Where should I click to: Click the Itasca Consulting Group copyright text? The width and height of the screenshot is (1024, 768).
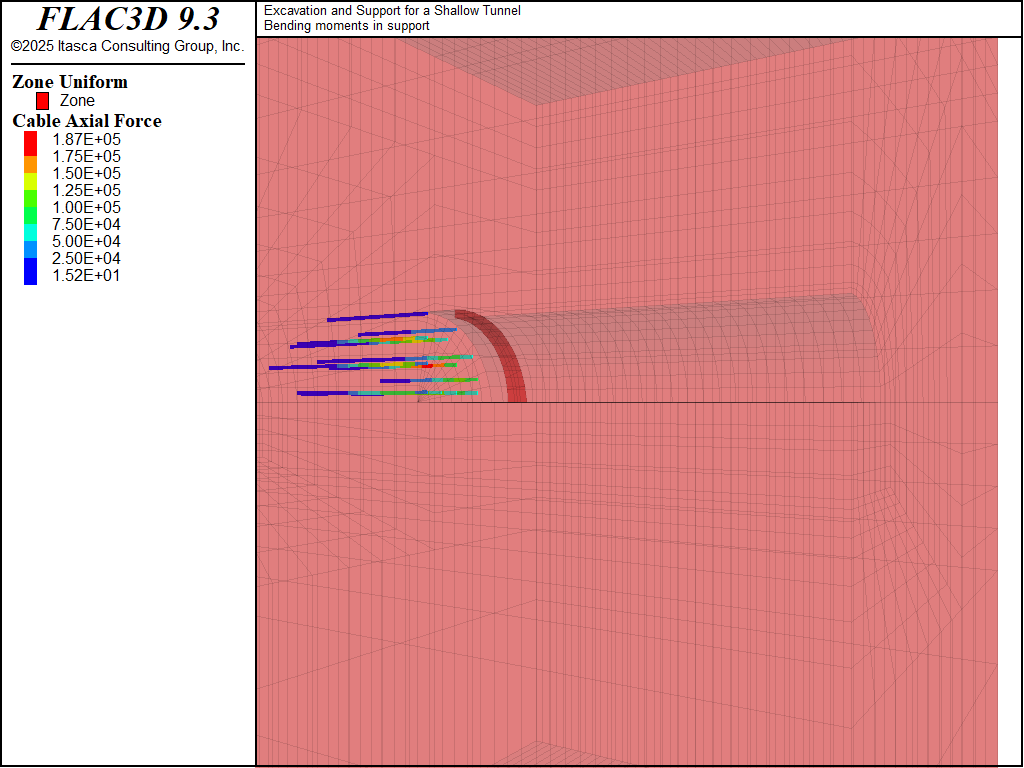[127, 46]
